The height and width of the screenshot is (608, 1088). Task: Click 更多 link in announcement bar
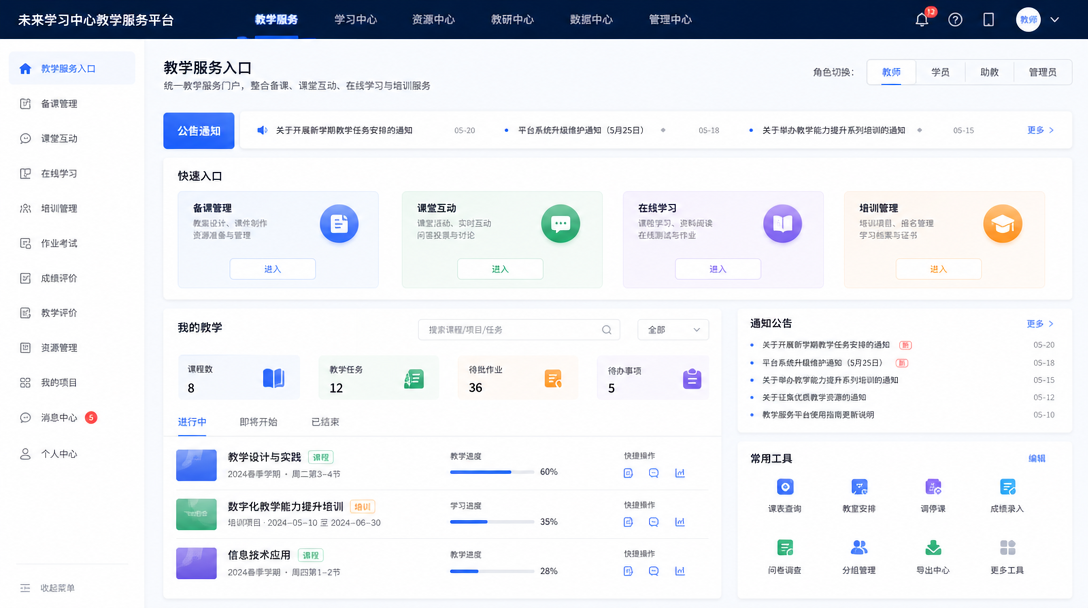pos(1040,130)
